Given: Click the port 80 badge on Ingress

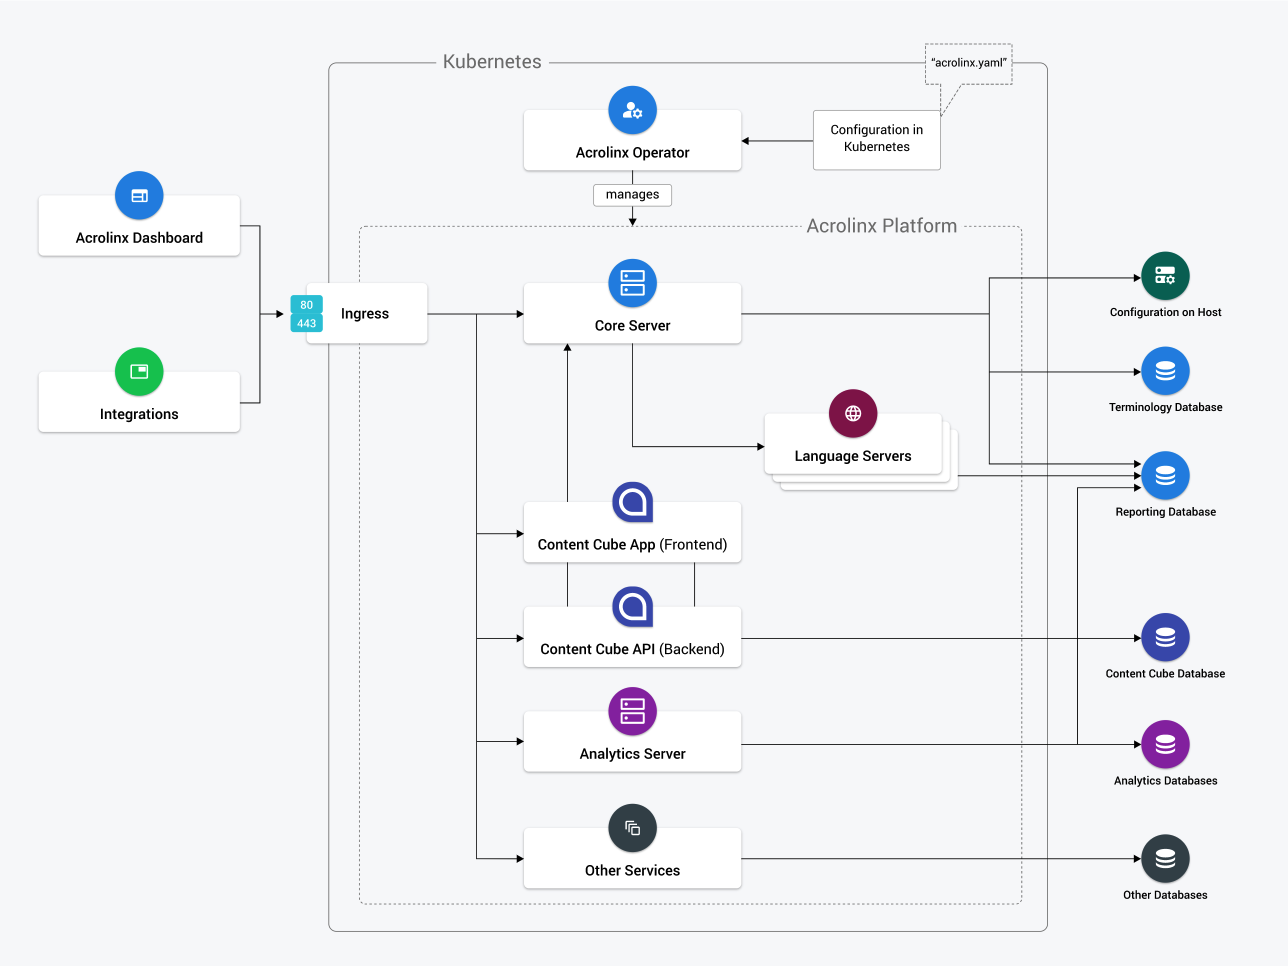Looking at the screenshot, I should click(x=306, y=305).
